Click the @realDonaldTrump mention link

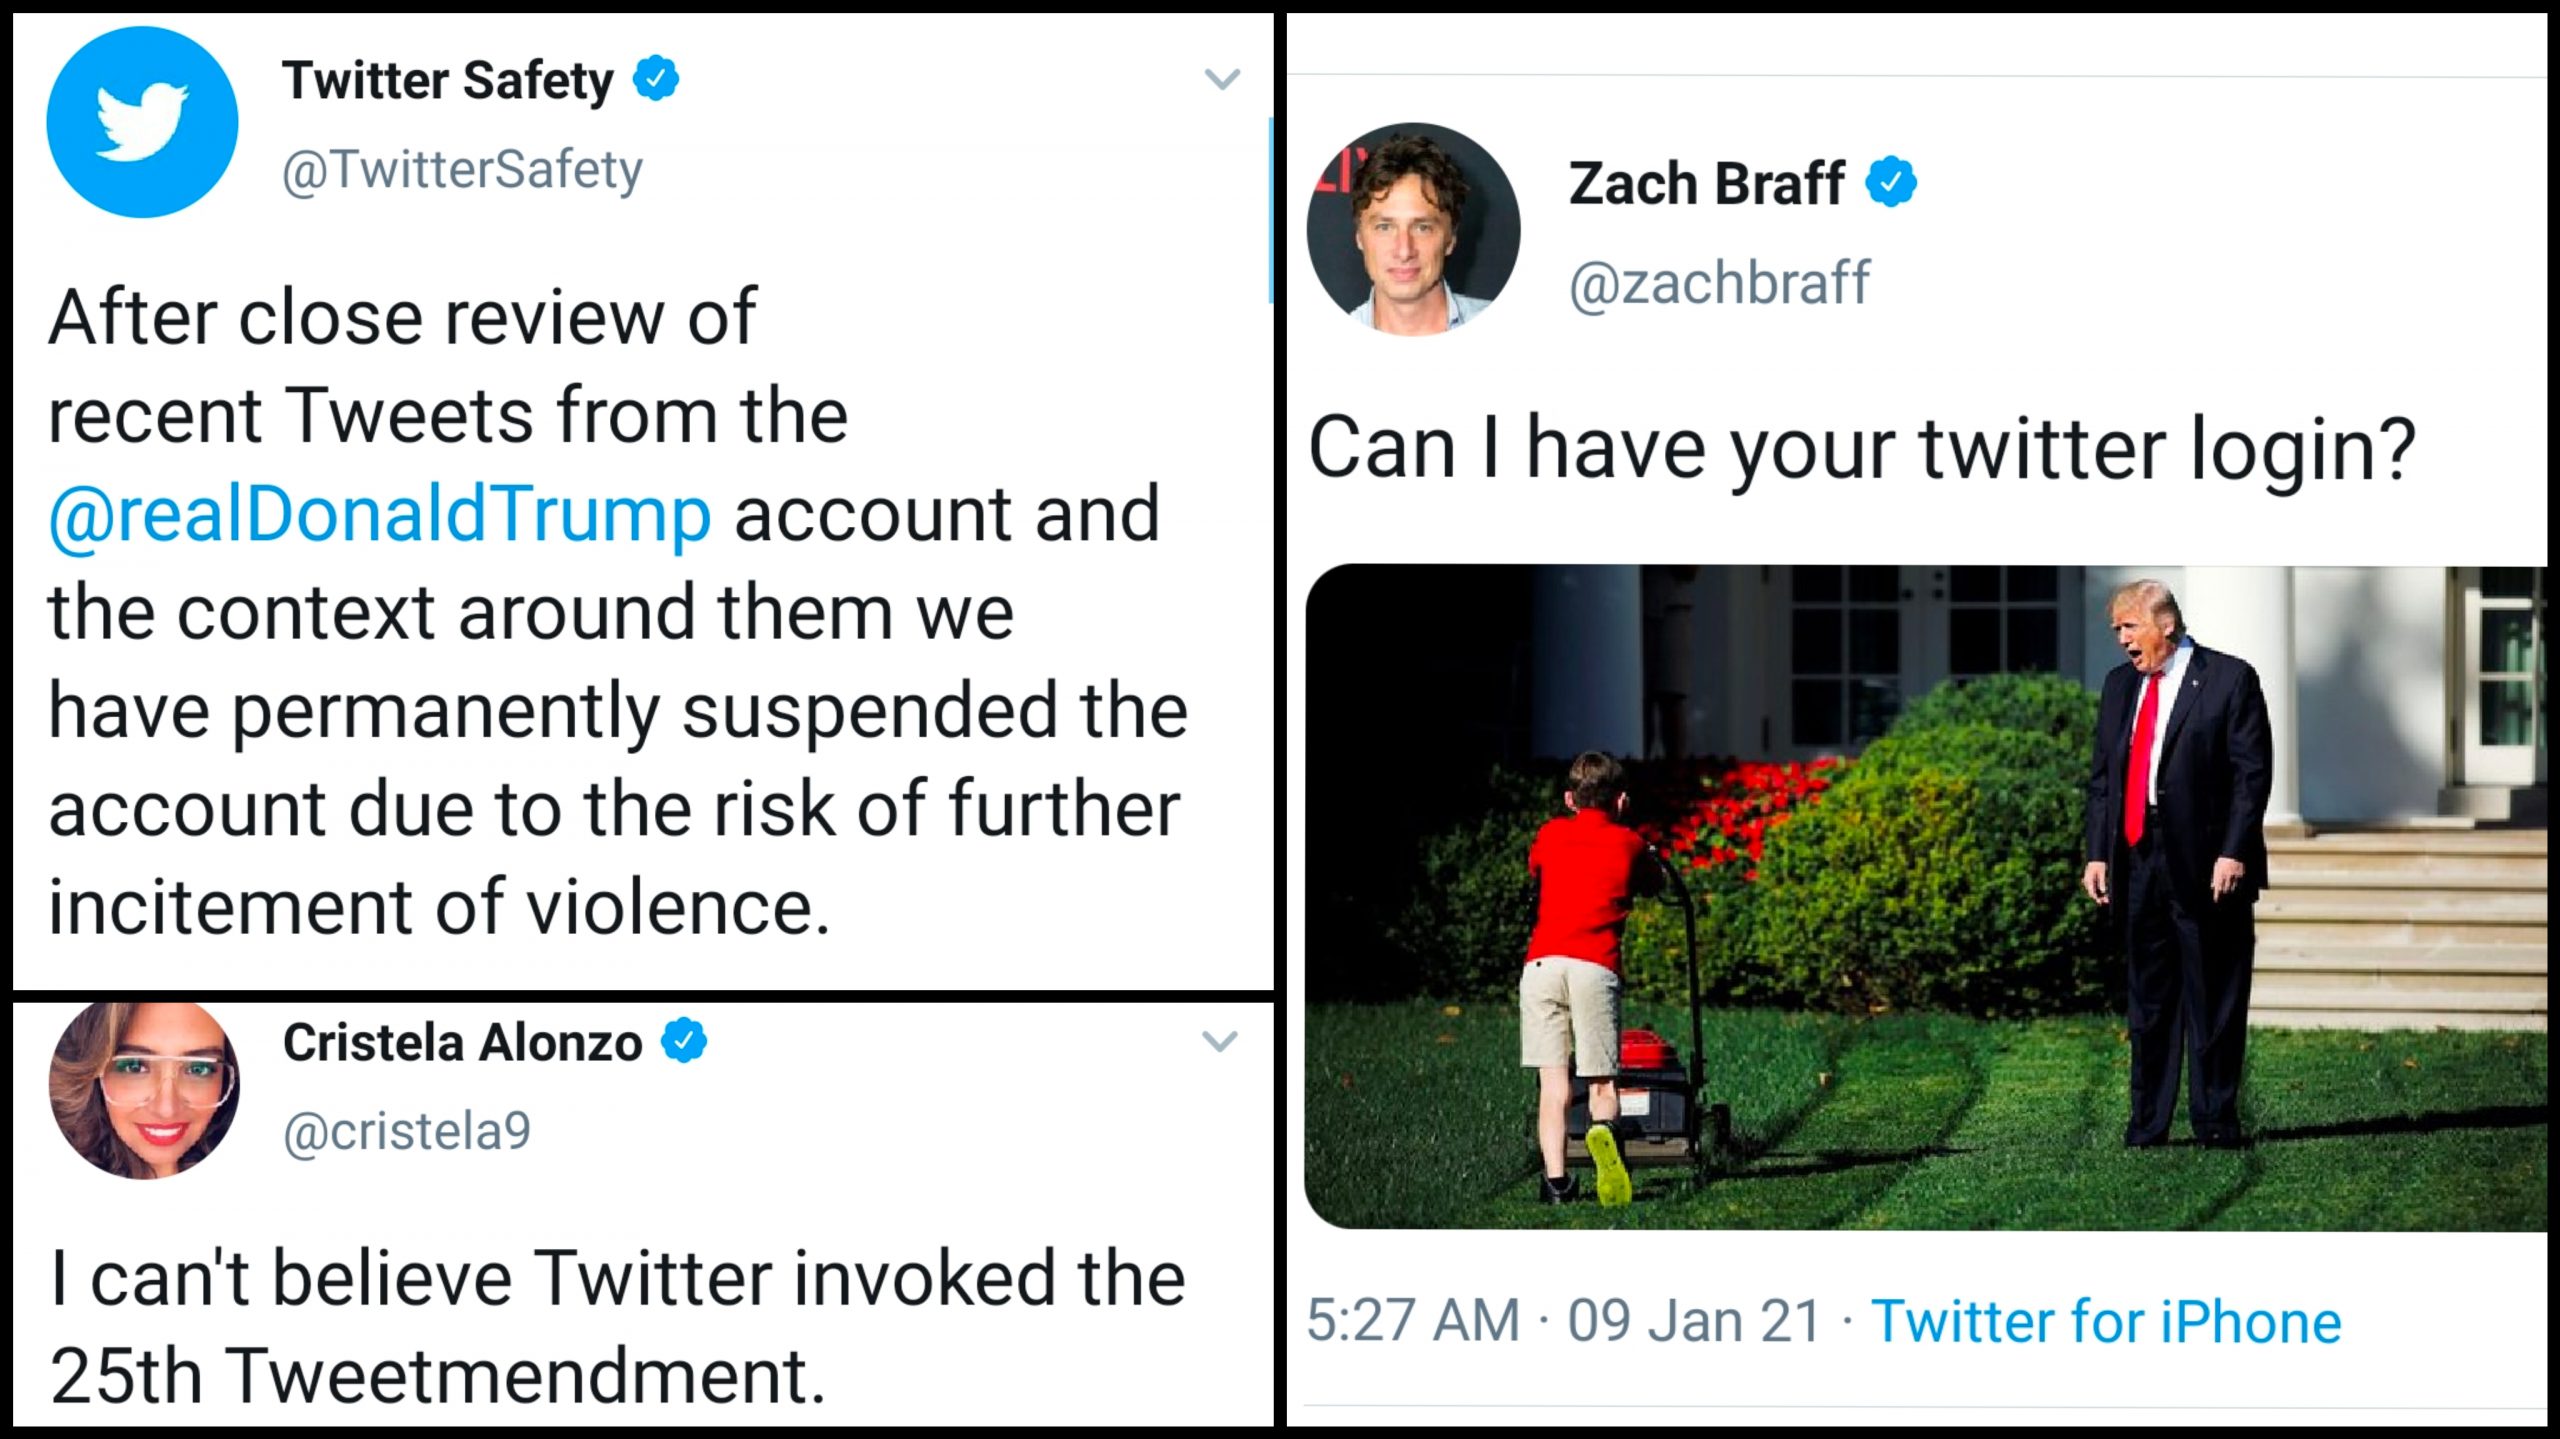(380, 513)
